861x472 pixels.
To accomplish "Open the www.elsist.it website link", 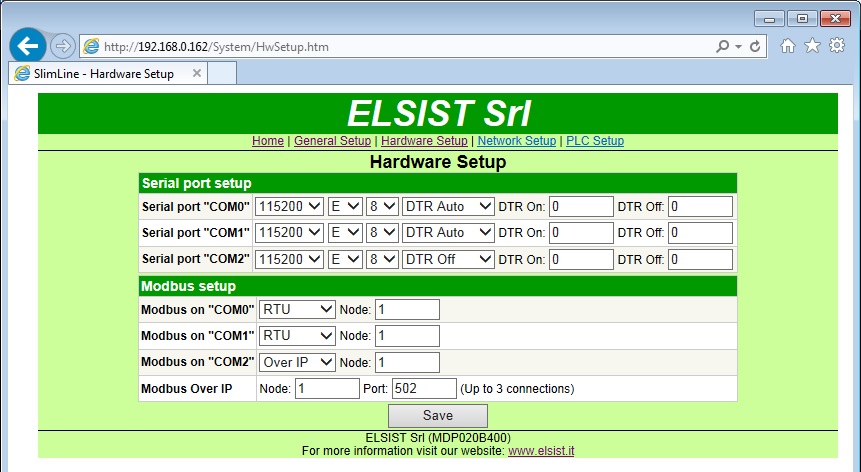I will [x=541, y=451].
